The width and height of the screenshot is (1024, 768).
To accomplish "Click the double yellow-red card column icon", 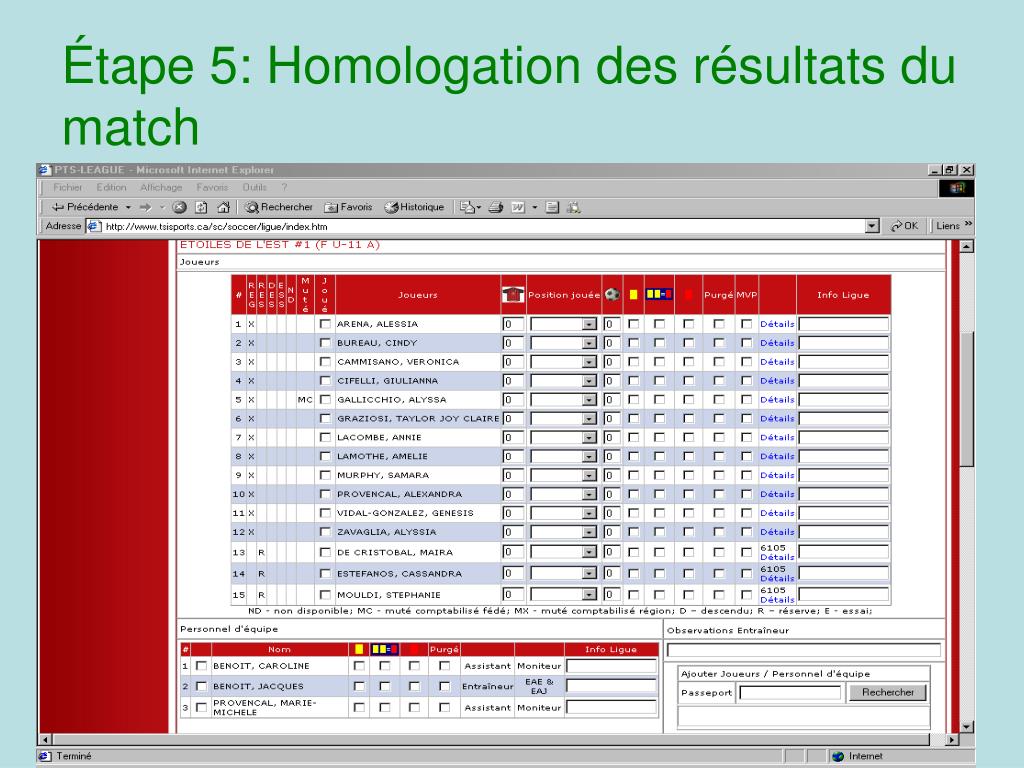I will [659, 295].
